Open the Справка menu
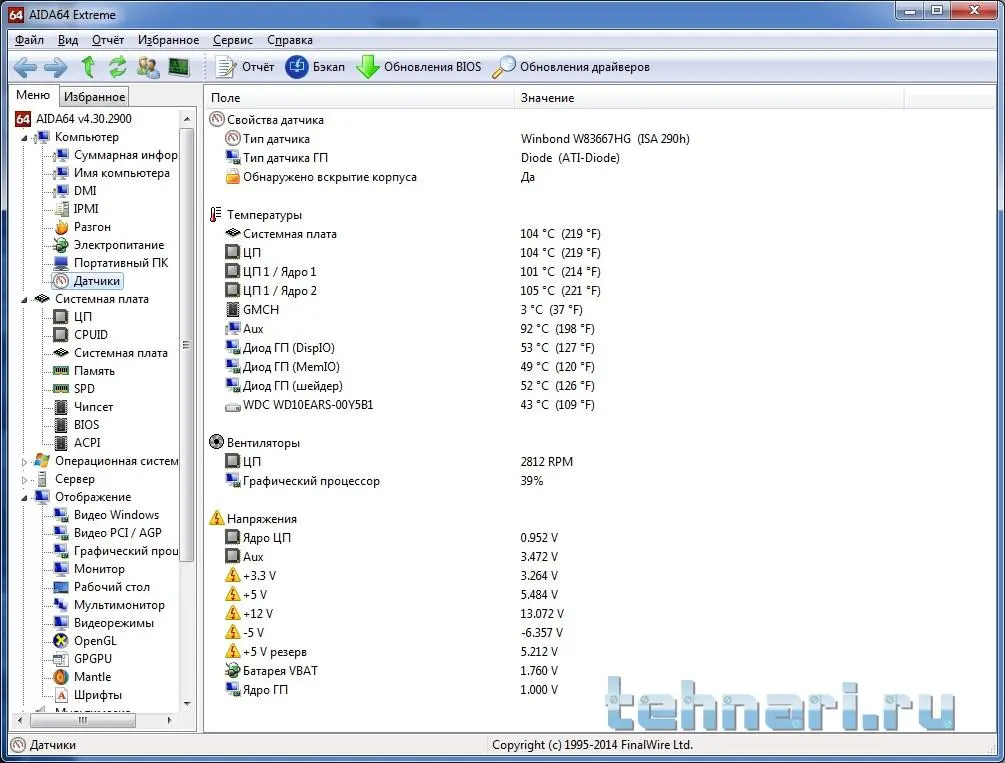1005x763 pixels. click(290, 40)
